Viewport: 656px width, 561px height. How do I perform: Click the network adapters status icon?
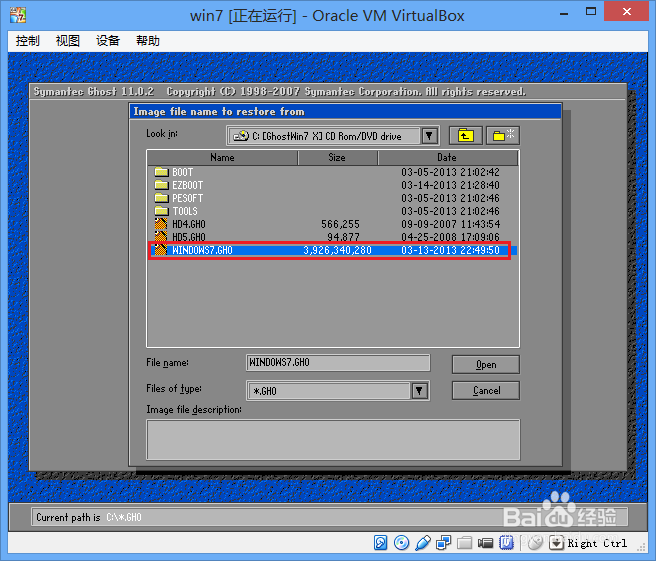coord(443,543)
